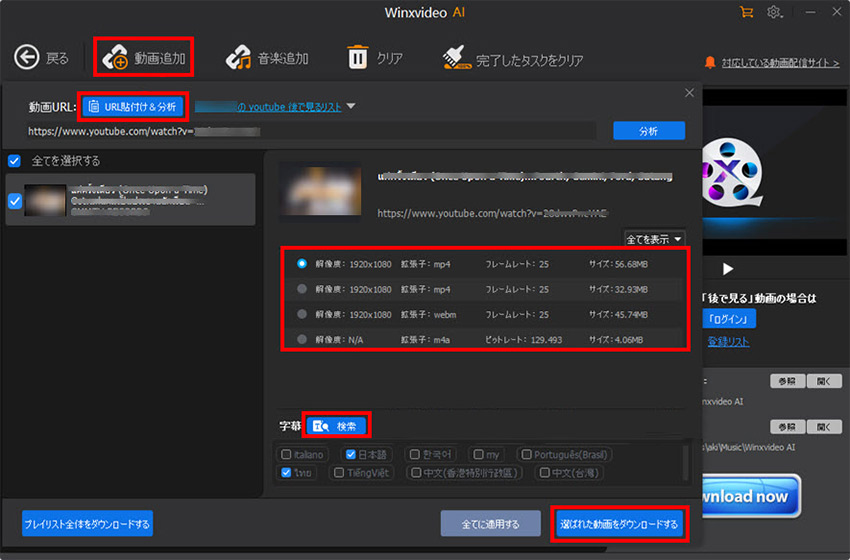Click the 分析 analyze button

(649, 131)
